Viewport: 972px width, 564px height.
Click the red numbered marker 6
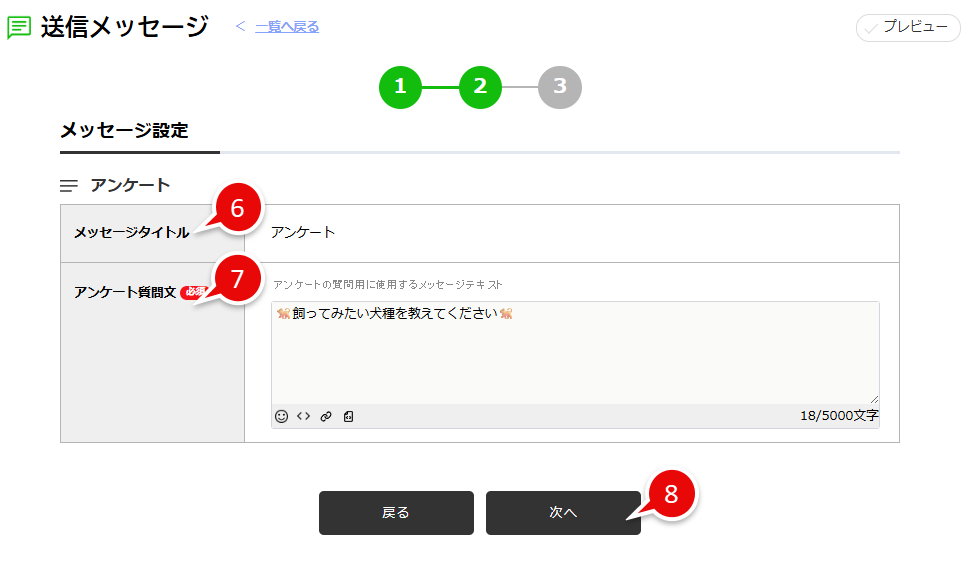click(237, 208)
